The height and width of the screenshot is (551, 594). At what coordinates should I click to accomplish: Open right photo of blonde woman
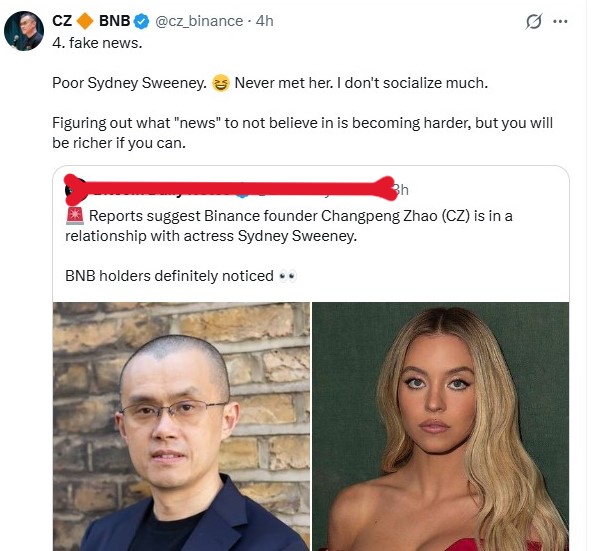pos(441,426)
